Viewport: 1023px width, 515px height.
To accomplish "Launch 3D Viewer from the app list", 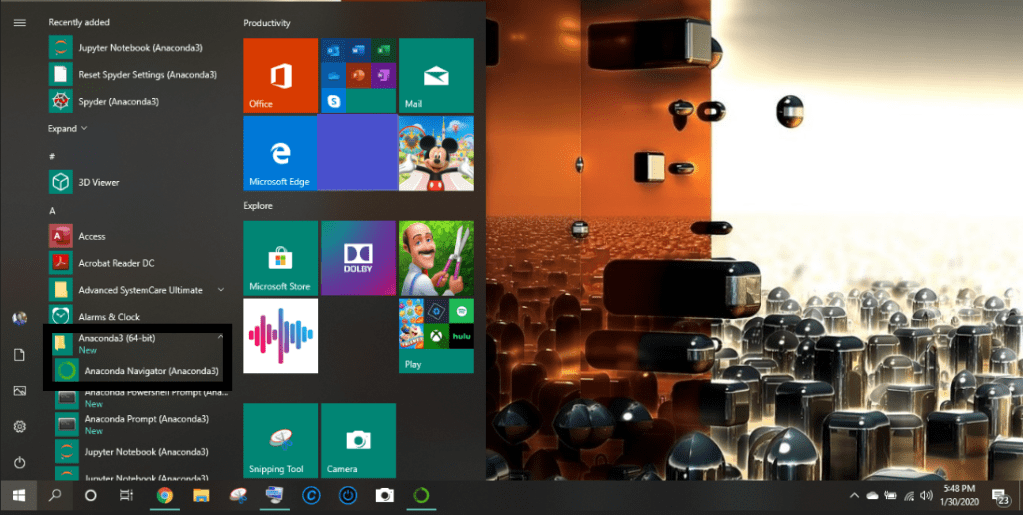I will click(98, 182).
